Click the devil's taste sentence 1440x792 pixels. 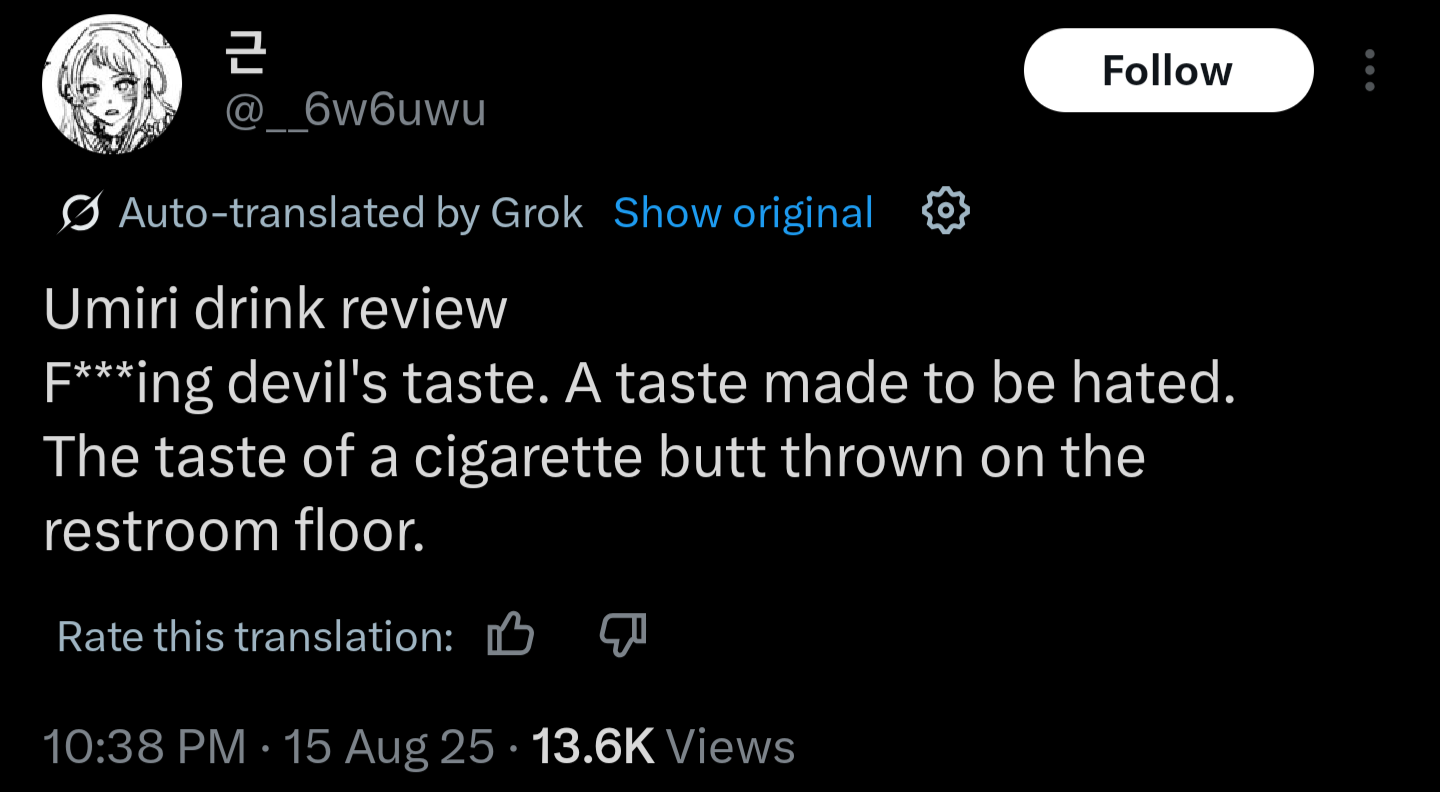(640, 384)
